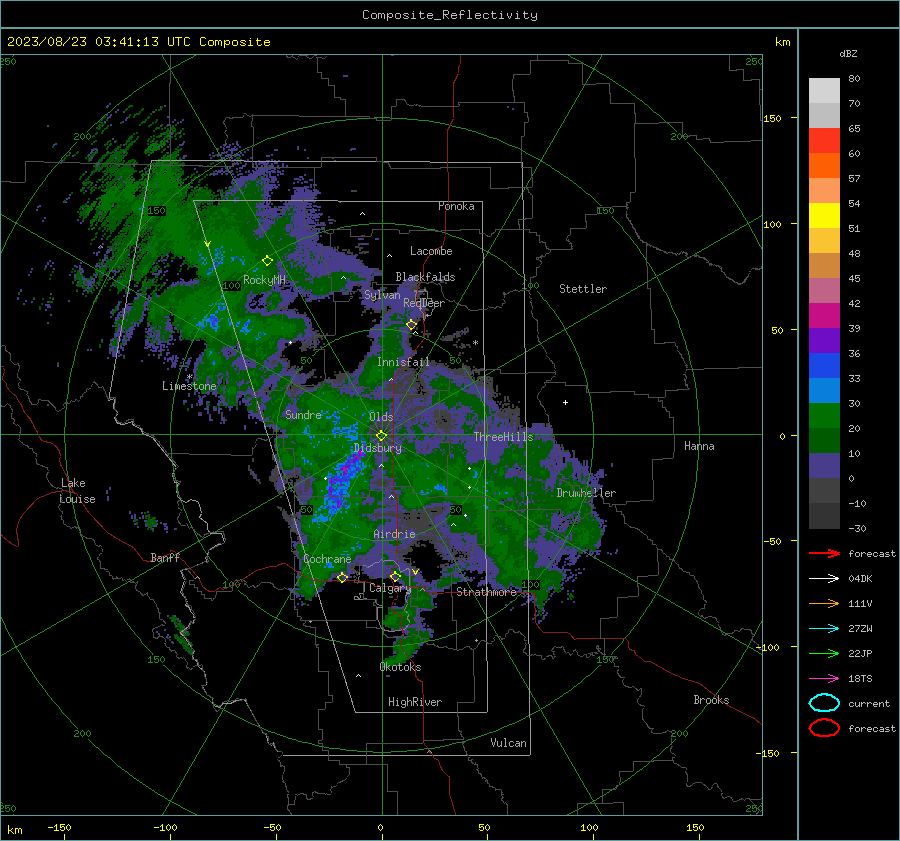Image resolution: width=900 pixels, height=841 pixels.
Task: Click the yellow diamond marker at Olds
Action: point(381,436)
